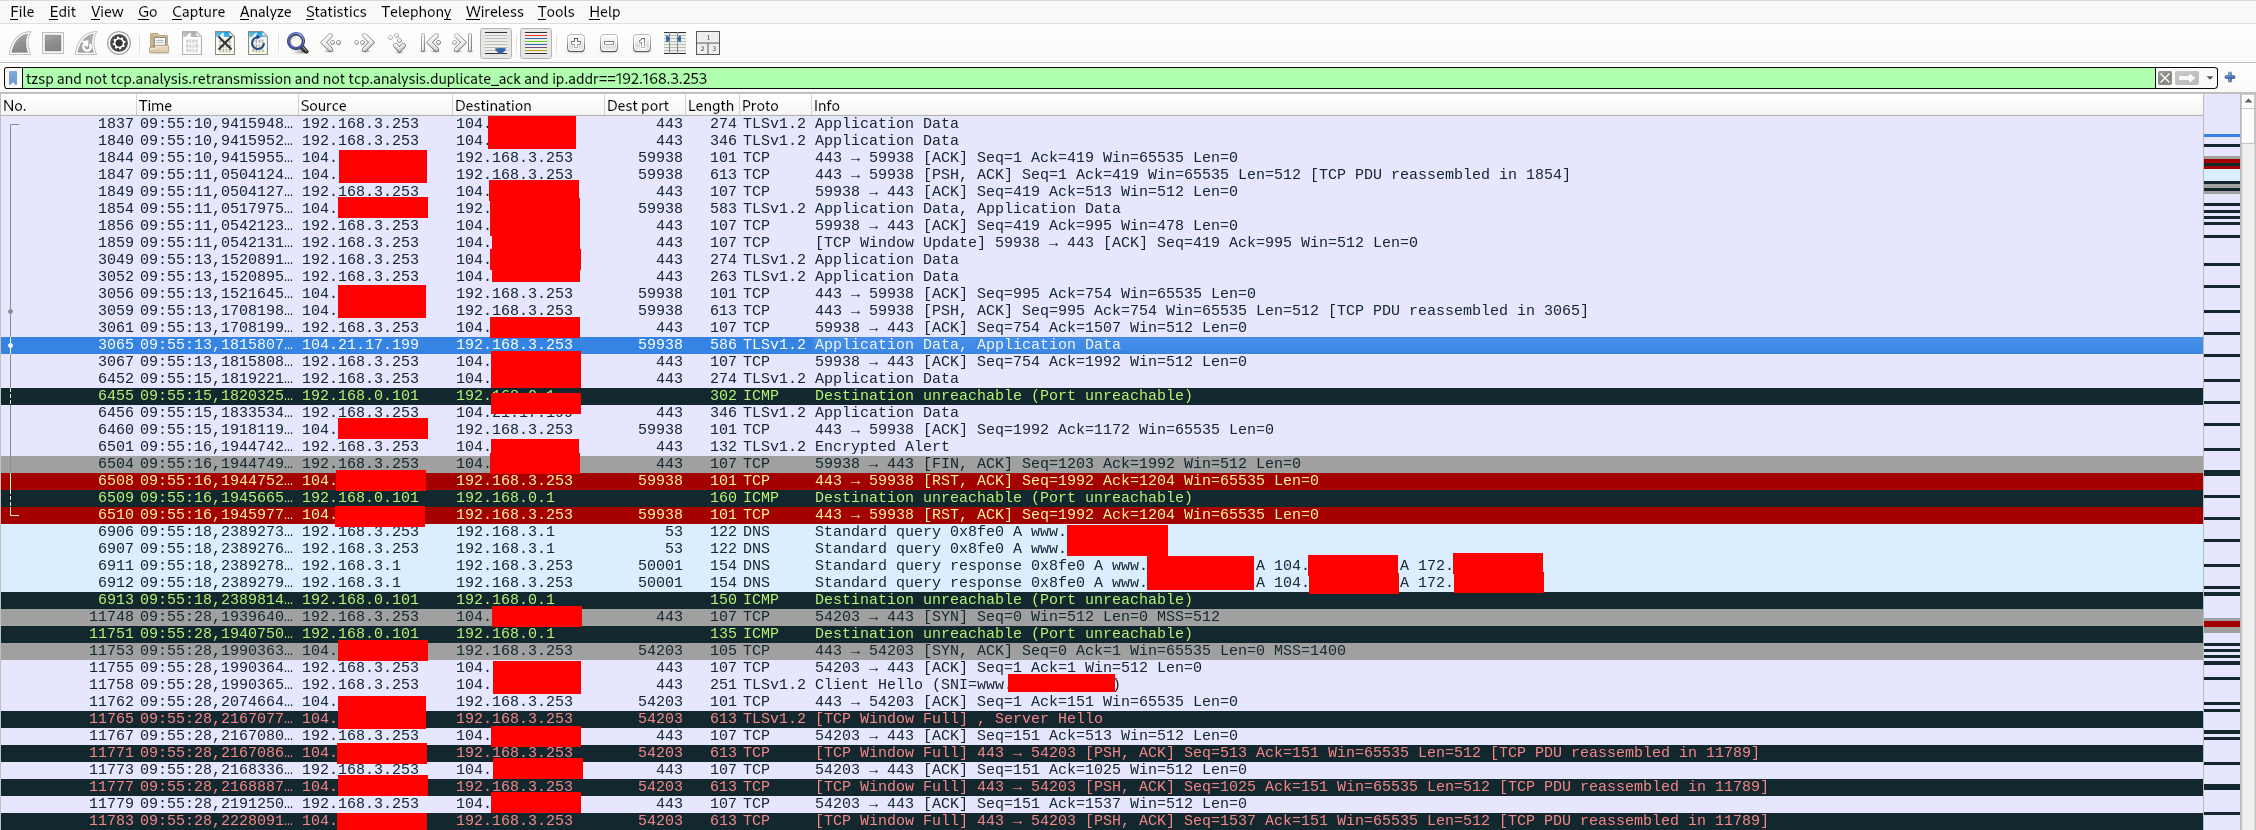Restart the current capture
The width and height of the screenshot is (2256, 830).
click(x=86, y=43)
